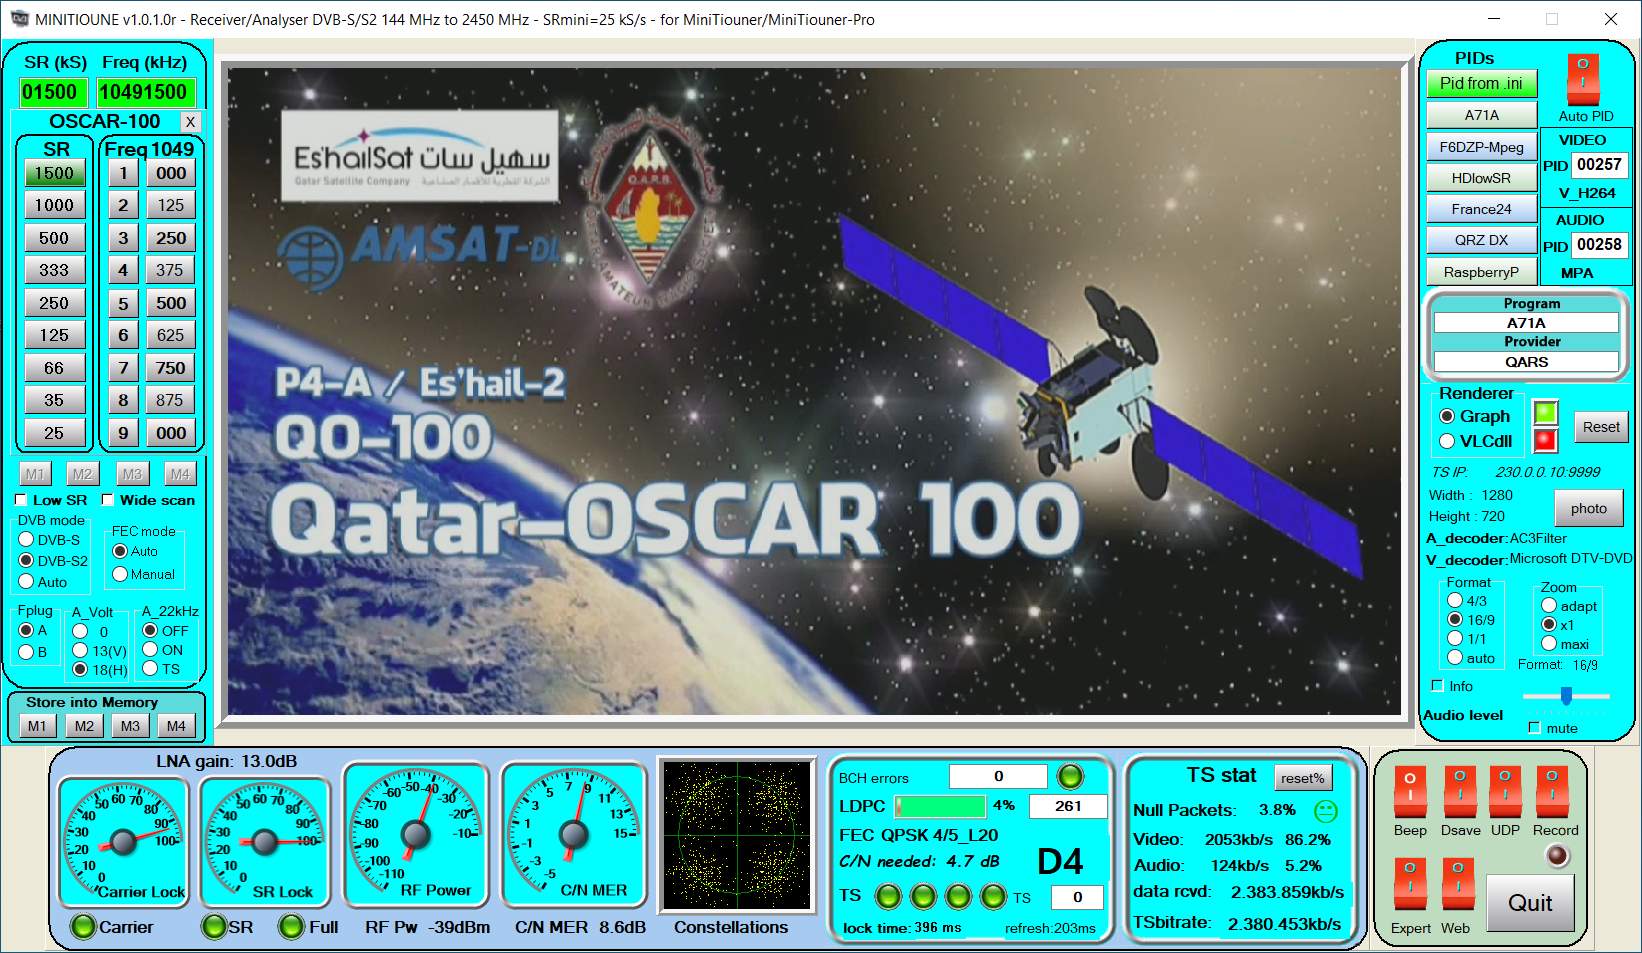Viewport: 1642px width, 953px height.
Task: Click the SR lock LED indicator
Action: pyautogui.click(x=214, y=927)
